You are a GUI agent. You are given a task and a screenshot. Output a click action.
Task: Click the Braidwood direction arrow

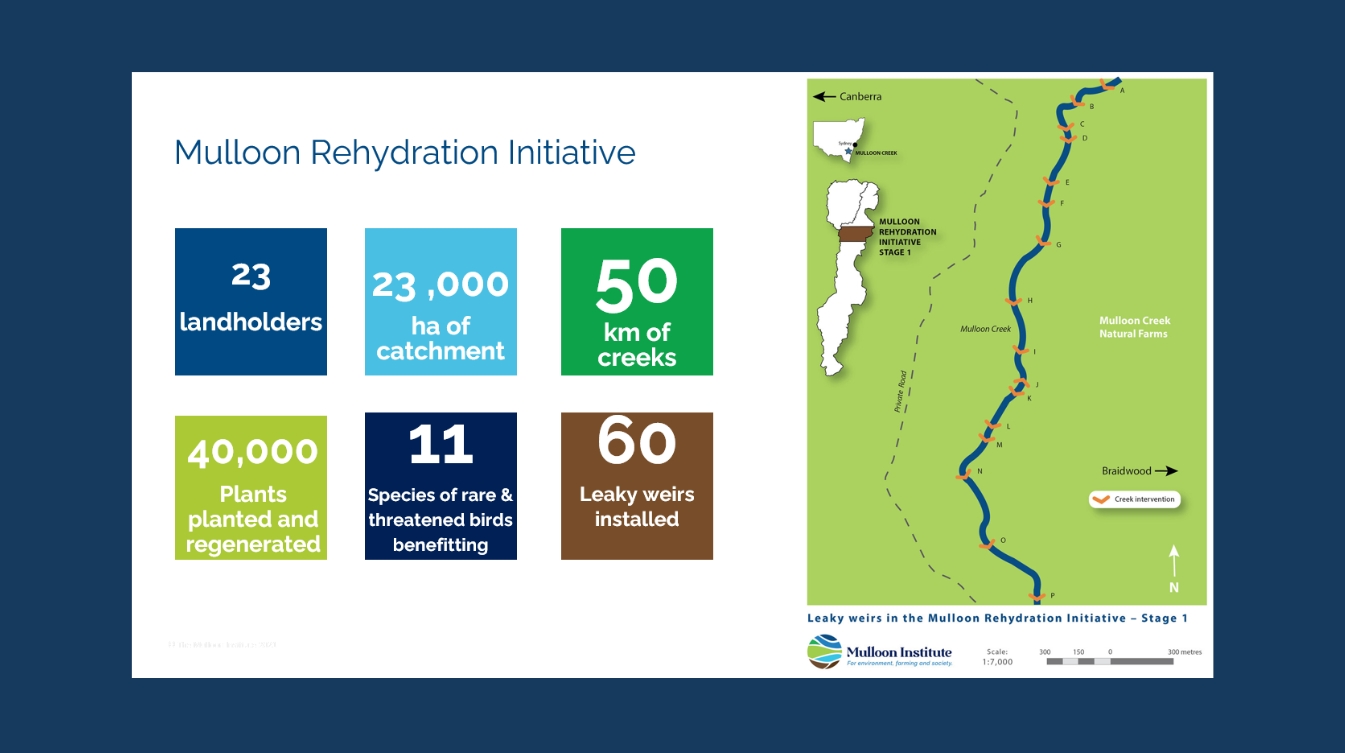click(1168, 470)
